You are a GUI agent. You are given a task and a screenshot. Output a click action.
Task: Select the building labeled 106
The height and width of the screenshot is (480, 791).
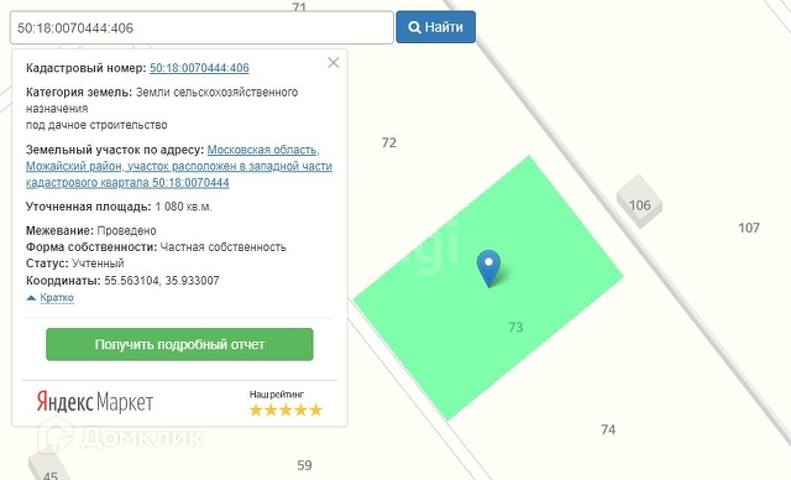pos(639,202)
